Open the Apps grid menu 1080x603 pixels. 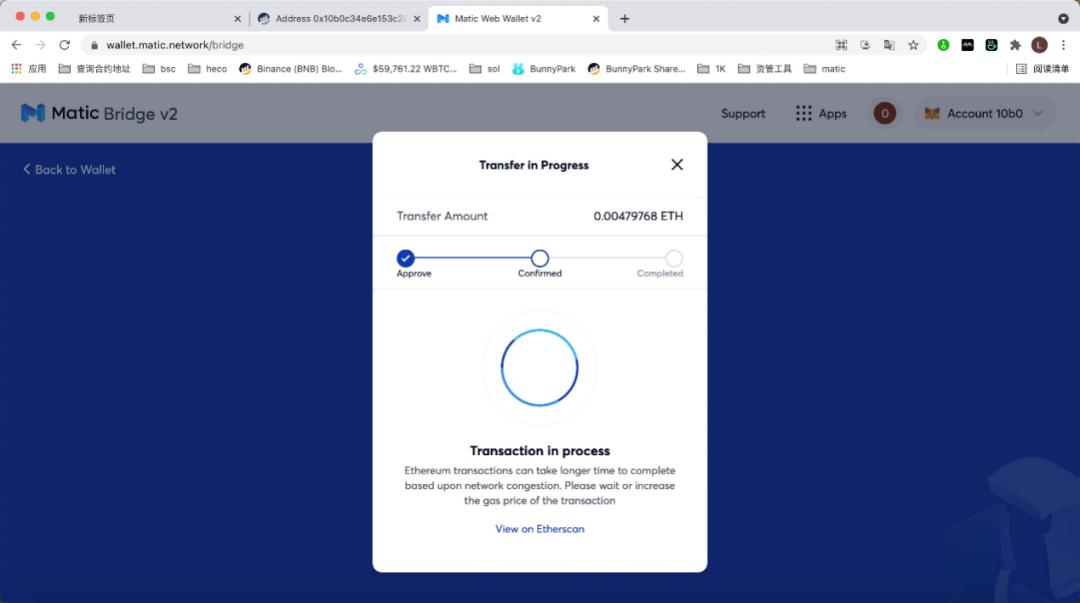(x=820, y=114)
